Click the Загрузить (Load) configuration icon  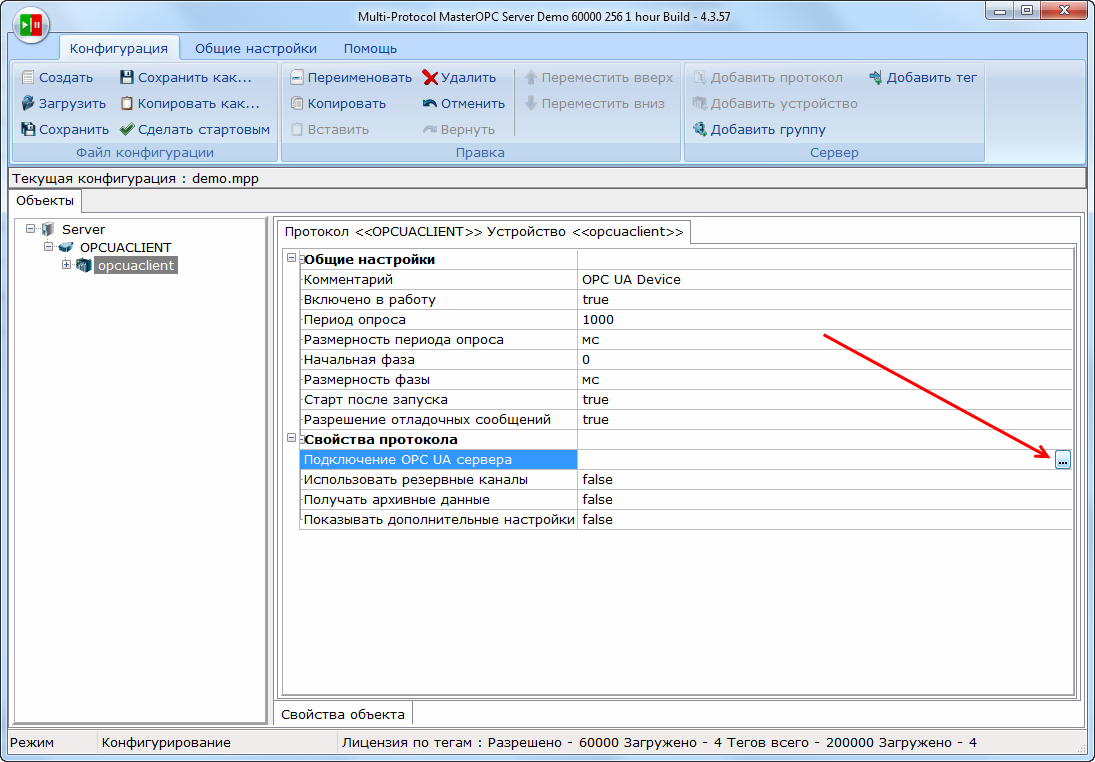point(28,103)
